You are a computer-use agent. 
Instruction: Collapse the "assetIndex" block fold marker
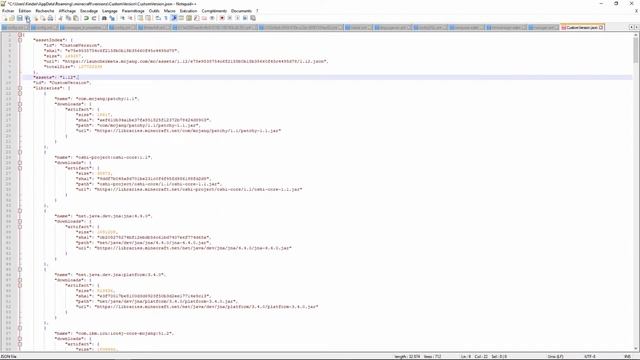point(20,40)
